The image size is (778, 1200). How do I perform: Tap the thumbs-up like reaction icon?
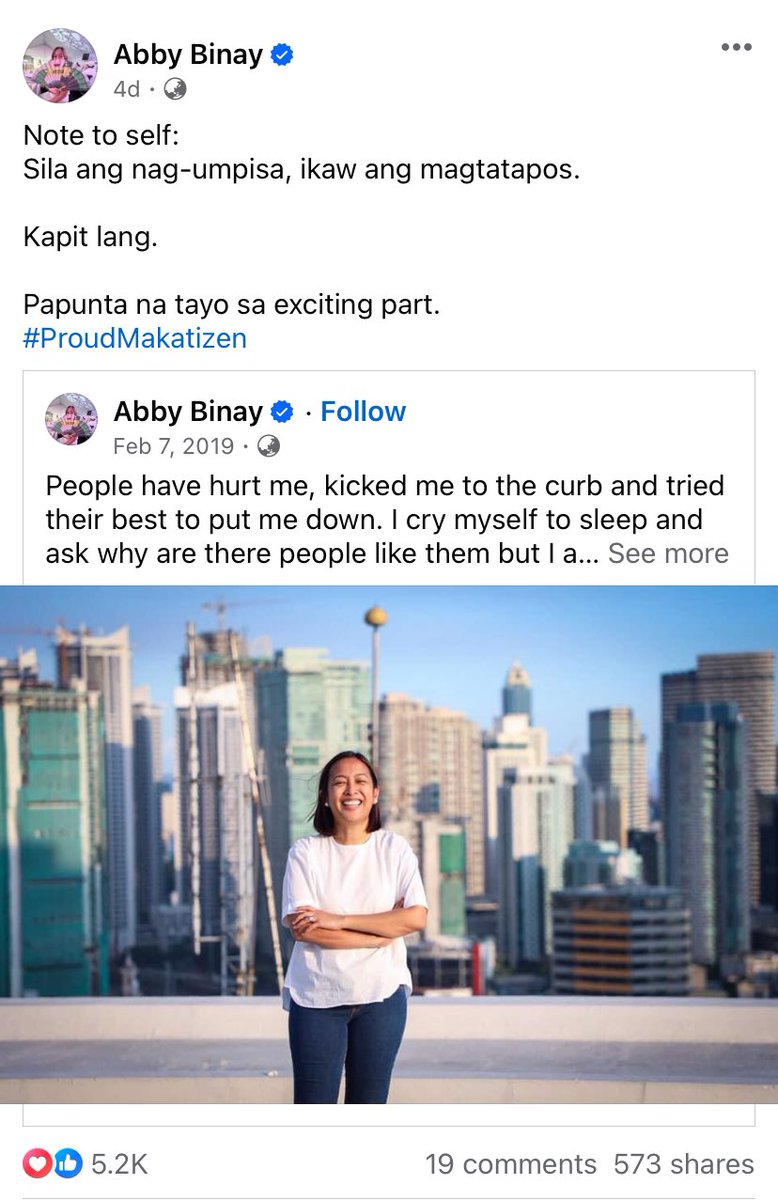[x=66, y=1163]
